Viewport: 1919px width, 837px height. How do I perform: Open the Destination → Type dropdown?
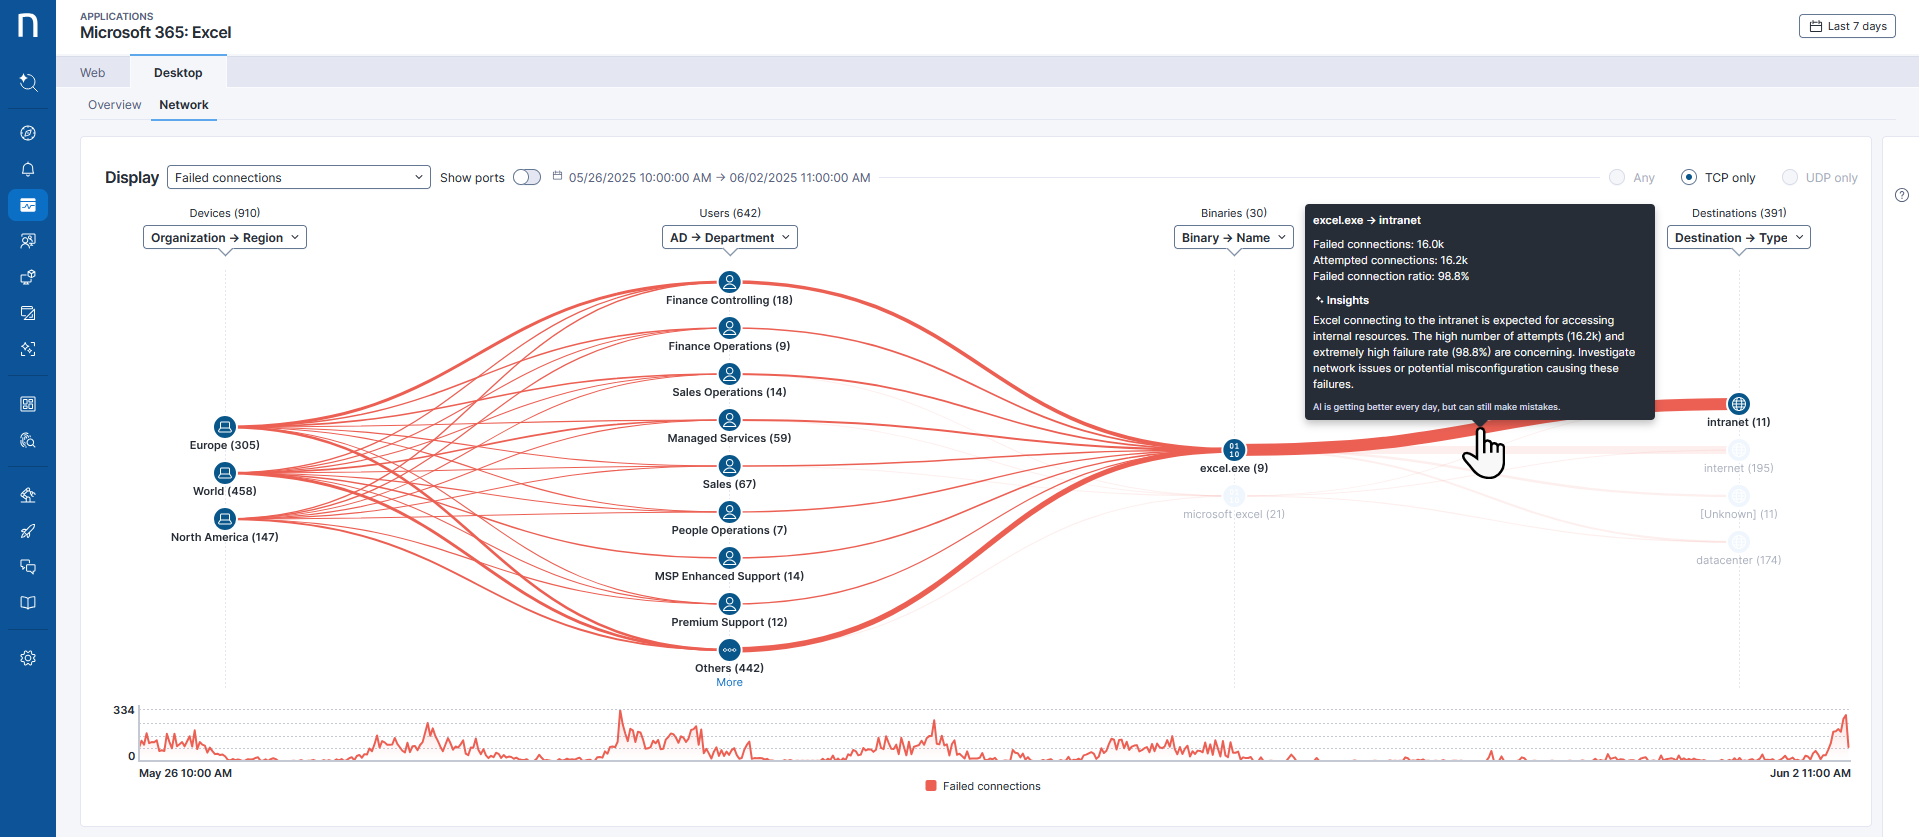pos(1738,237)
